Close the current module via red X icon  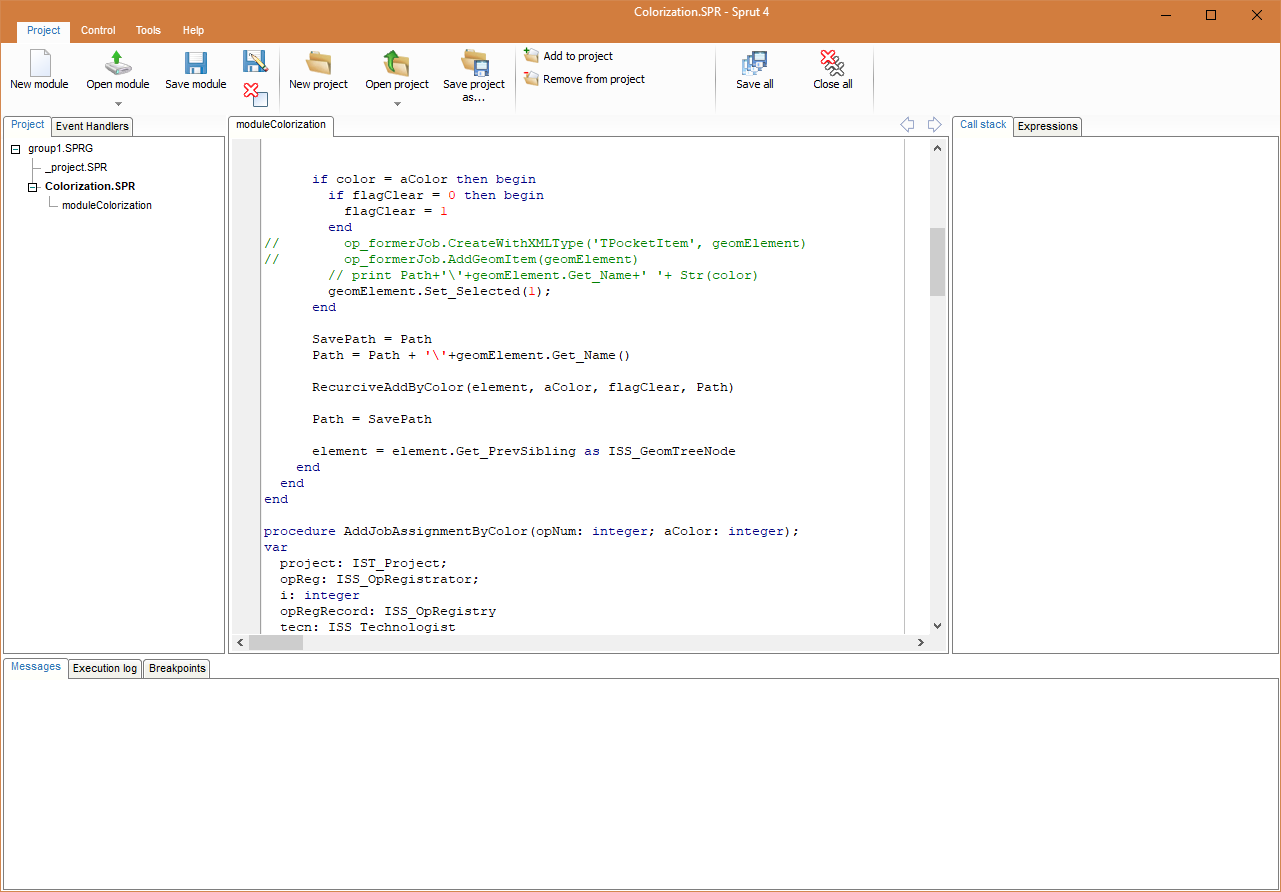click(x=255, y=95)
